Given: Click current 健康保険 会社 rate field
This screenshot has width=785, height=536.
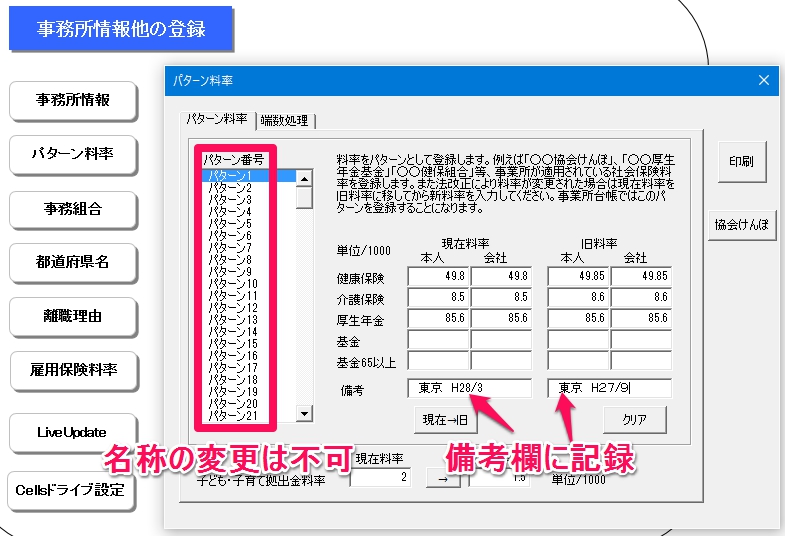Looking at the screenshot, I should 501,276.
